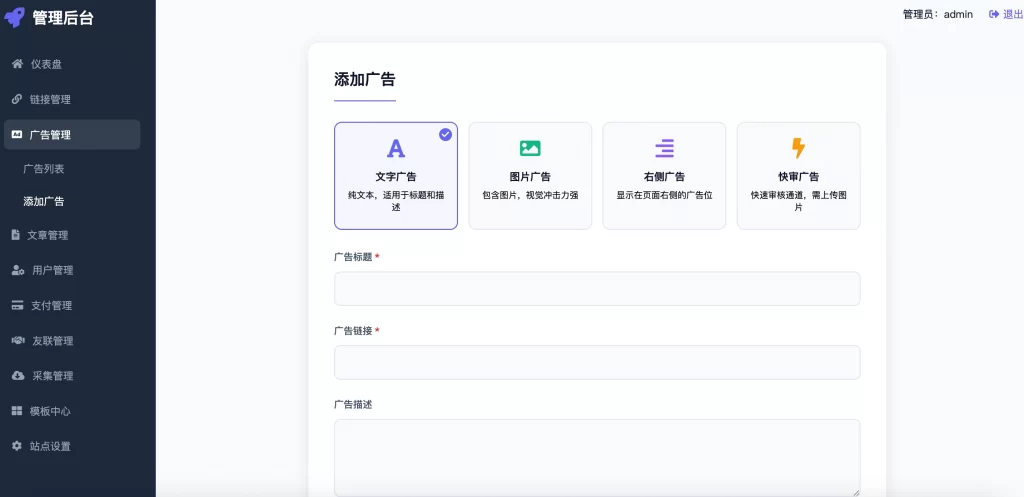1024x497 pixels.
Task: Open the 模板中心 sidebar section
Action: click(x=50, y=411)
